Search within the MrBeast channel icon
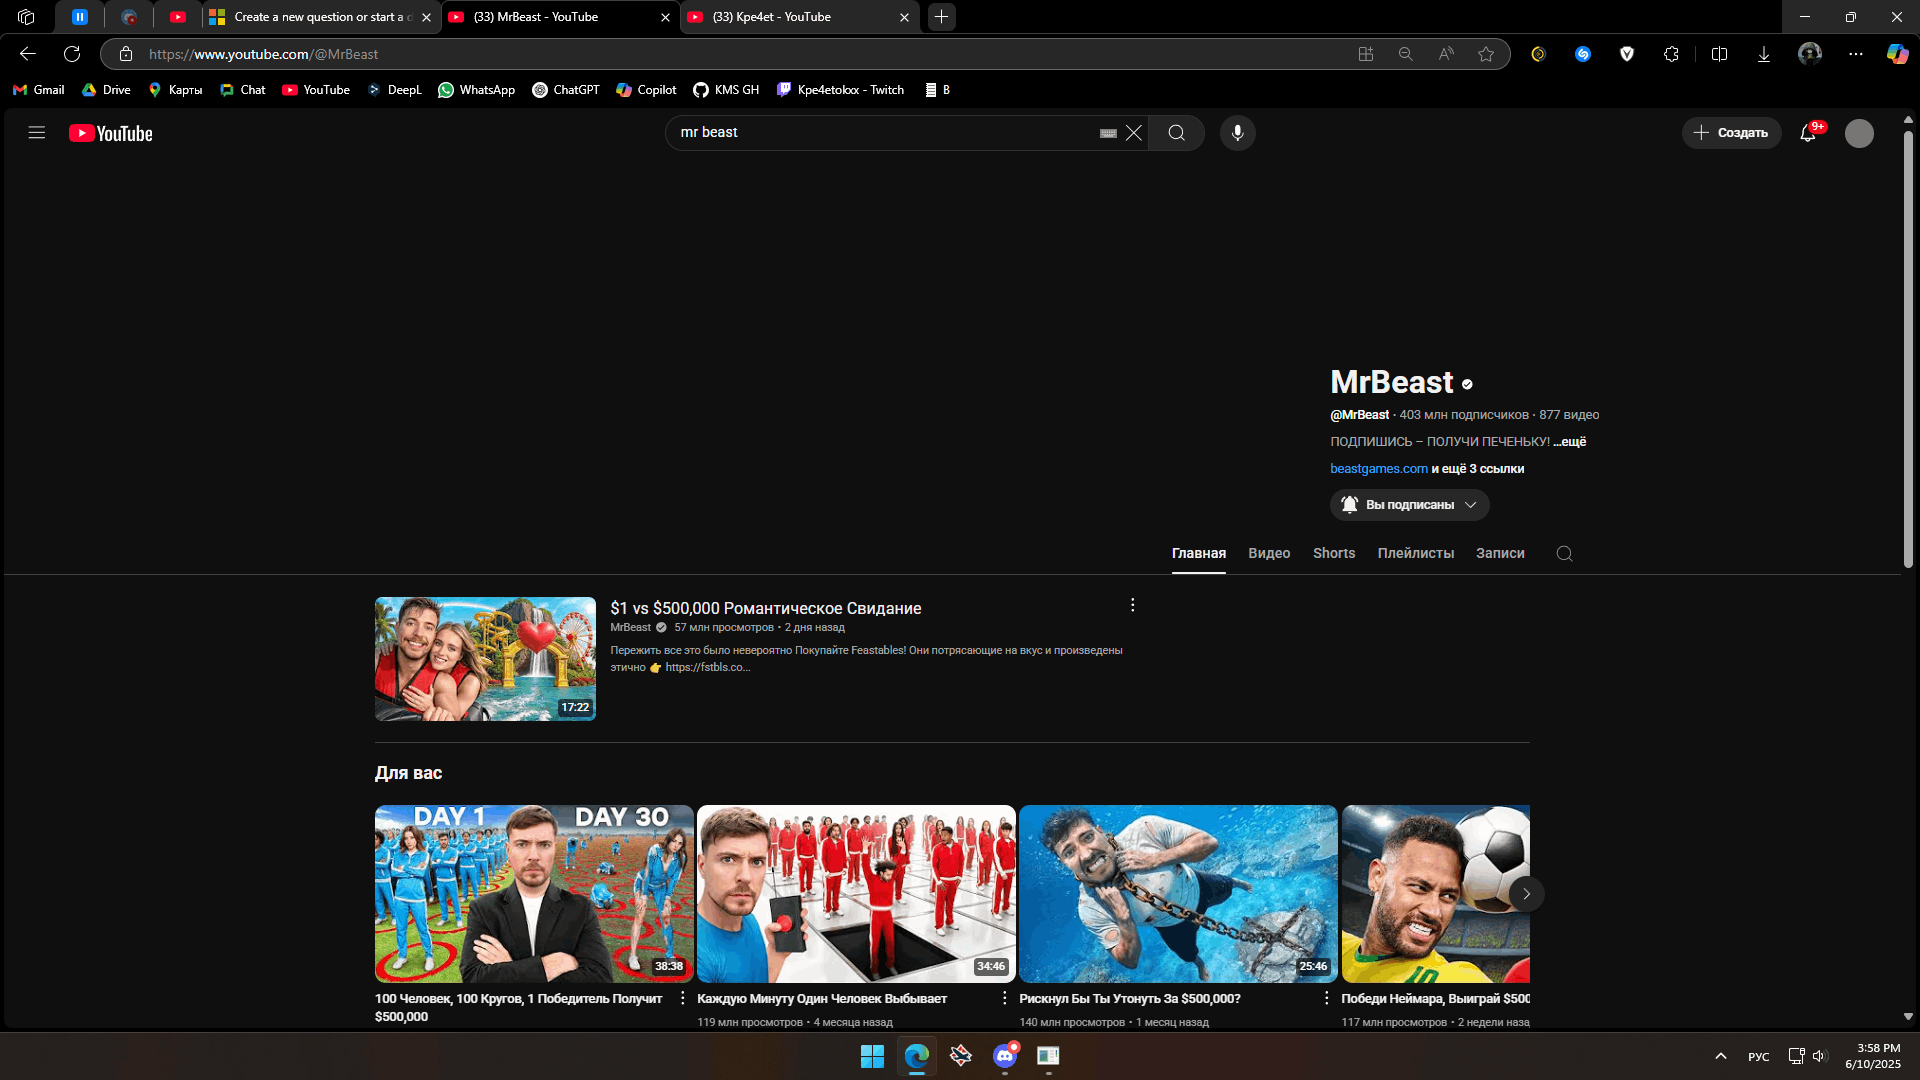1920x1080 pixels. point(1564,554)
